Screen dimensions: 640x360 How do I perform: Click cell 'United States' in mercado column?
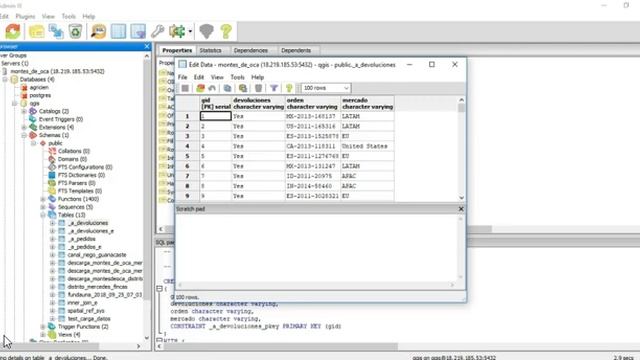coord(367,146)
